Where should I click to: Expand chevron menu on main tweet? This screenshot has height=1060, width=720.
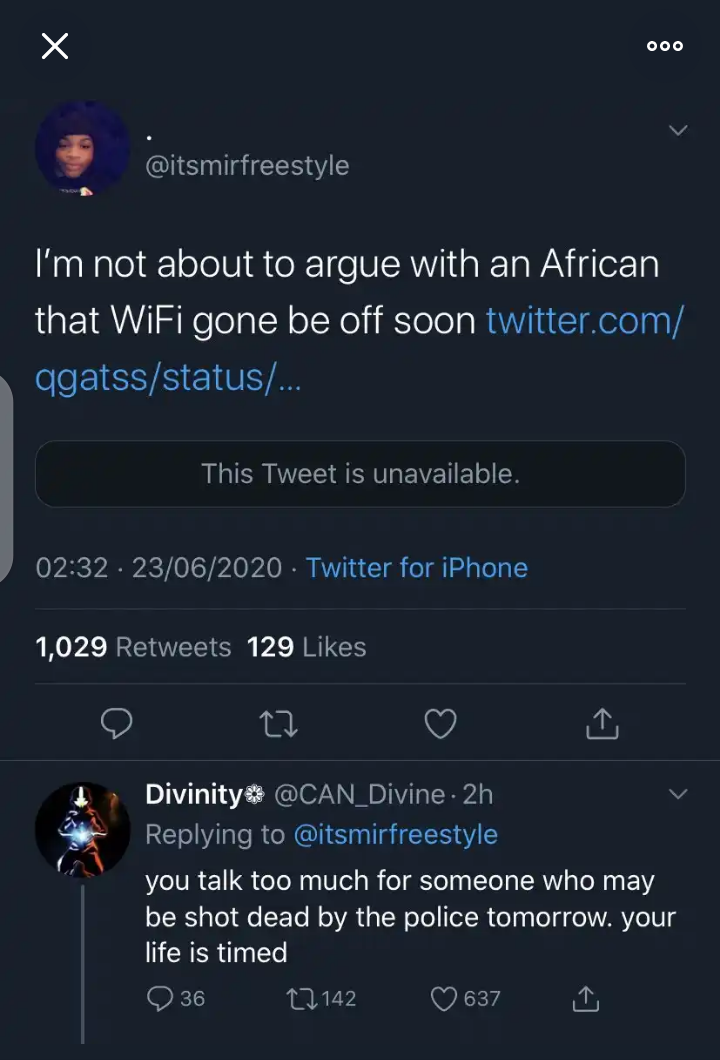[x=677, y=131]
